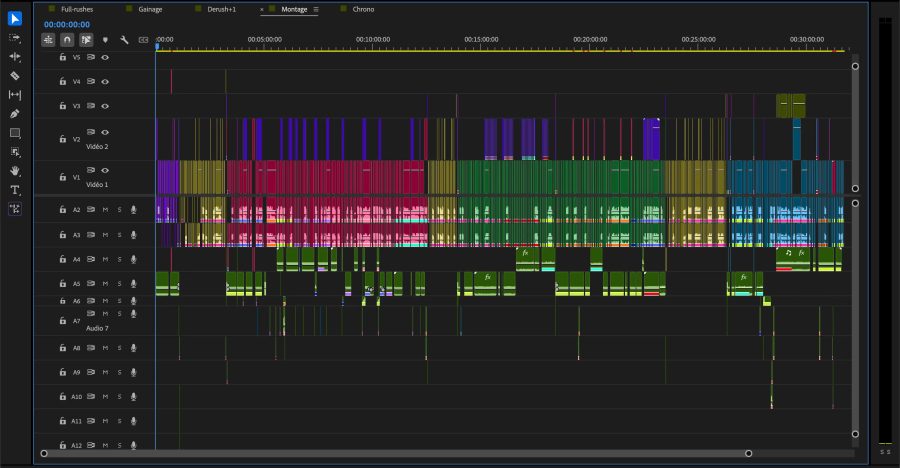900x468 pixels.
Task: Open the captions CC track options
Action: pos(143,40)
